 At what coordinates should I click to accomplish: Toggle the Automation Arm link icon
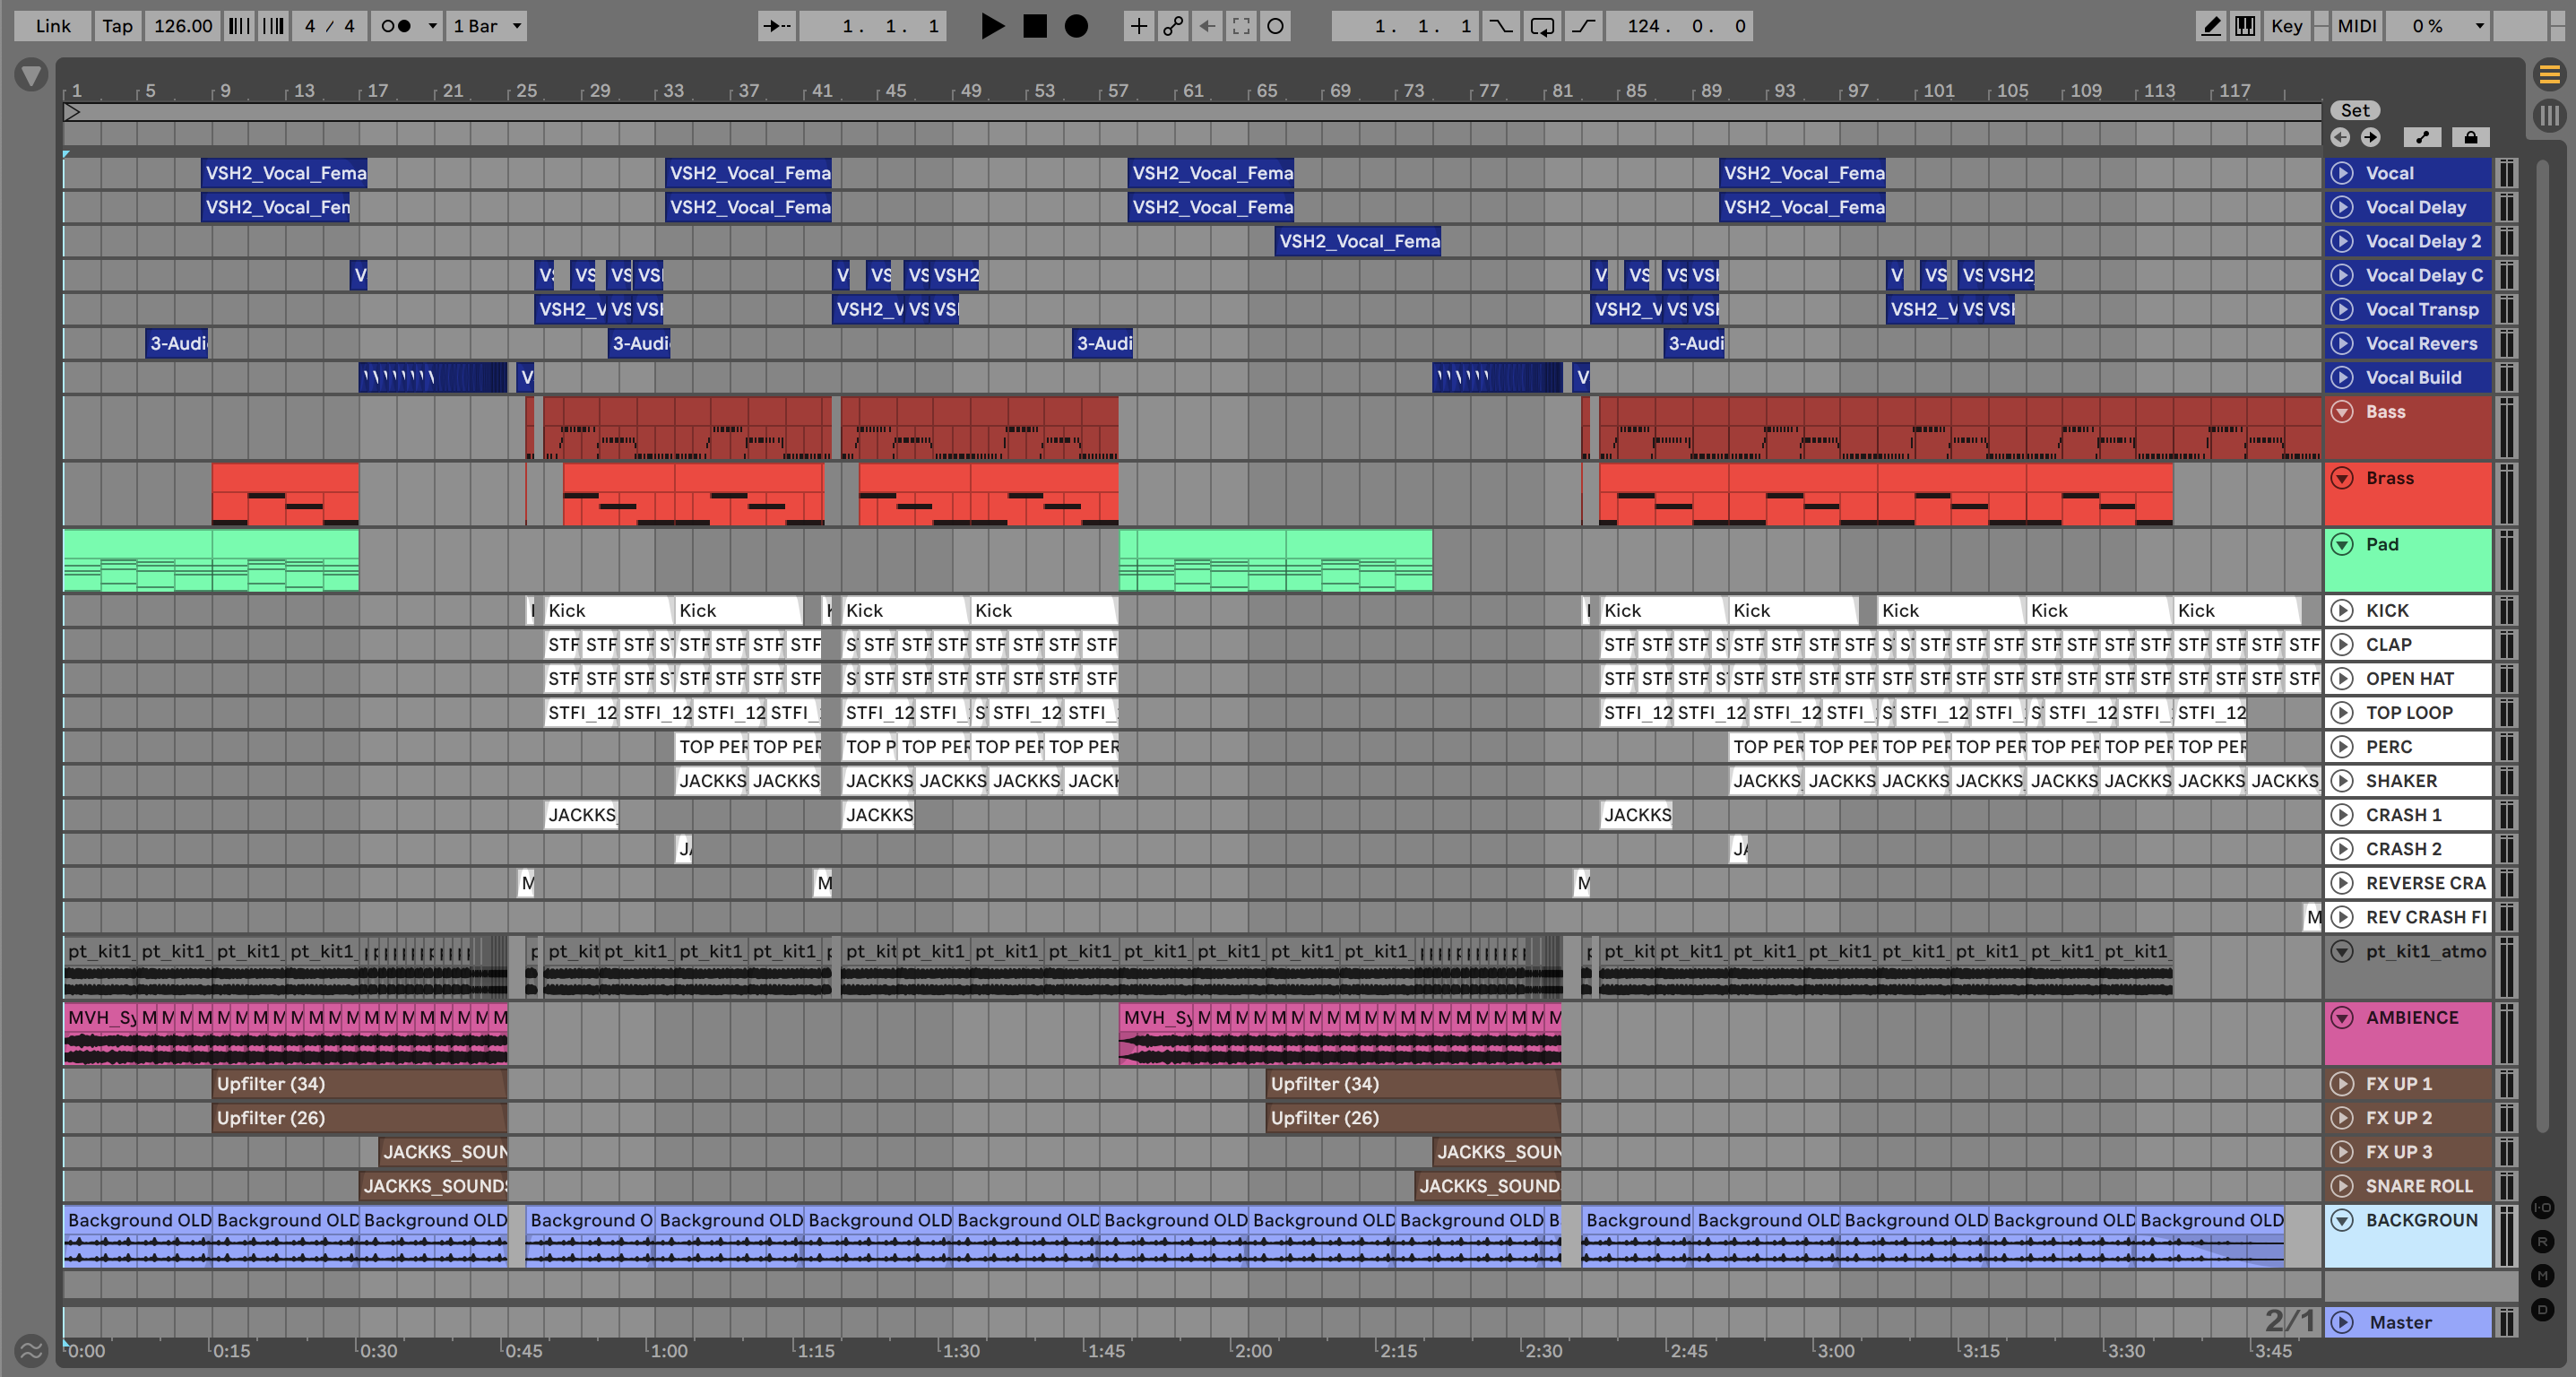[x=1172, y=26]
